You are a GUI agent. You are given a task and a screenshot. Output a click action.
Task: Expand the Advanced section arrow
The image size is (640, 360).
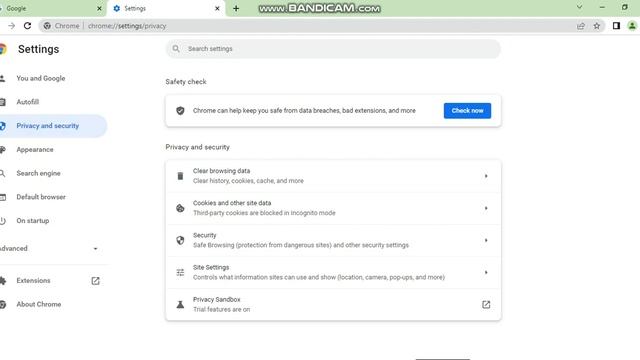(95, 249)
